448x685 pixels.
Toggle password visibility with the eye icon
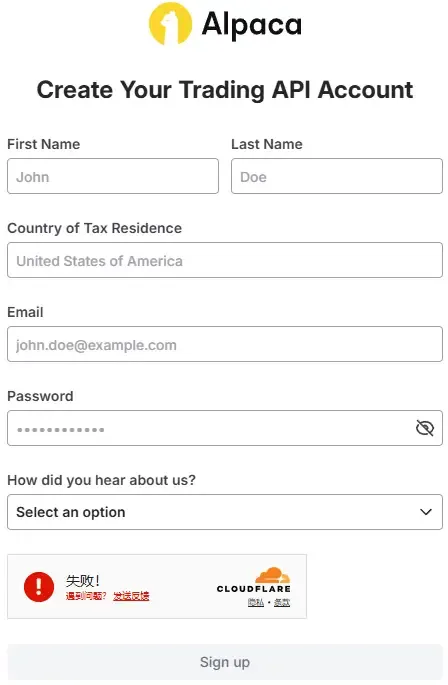[x=424, y=428]
